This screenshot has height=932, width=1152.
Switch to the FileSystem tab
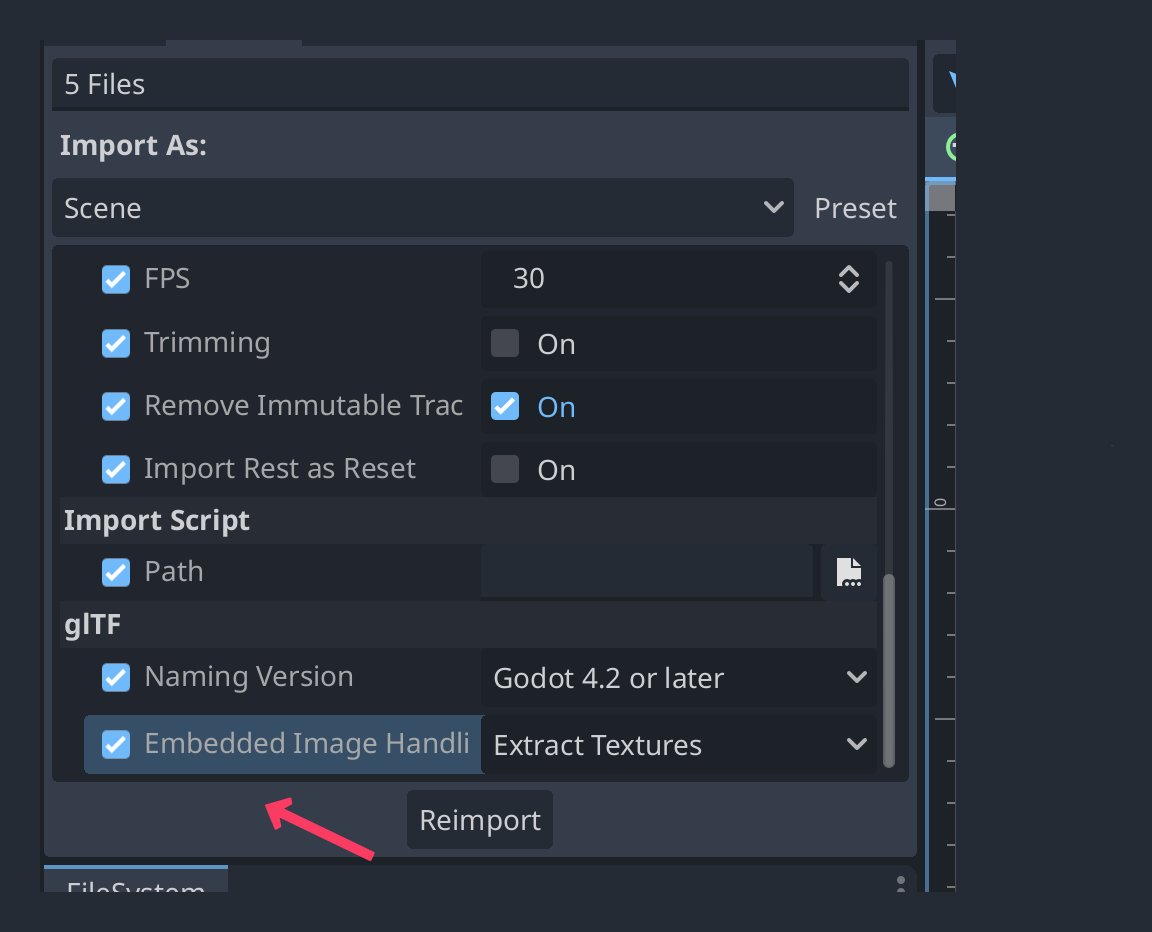[136, 881]
